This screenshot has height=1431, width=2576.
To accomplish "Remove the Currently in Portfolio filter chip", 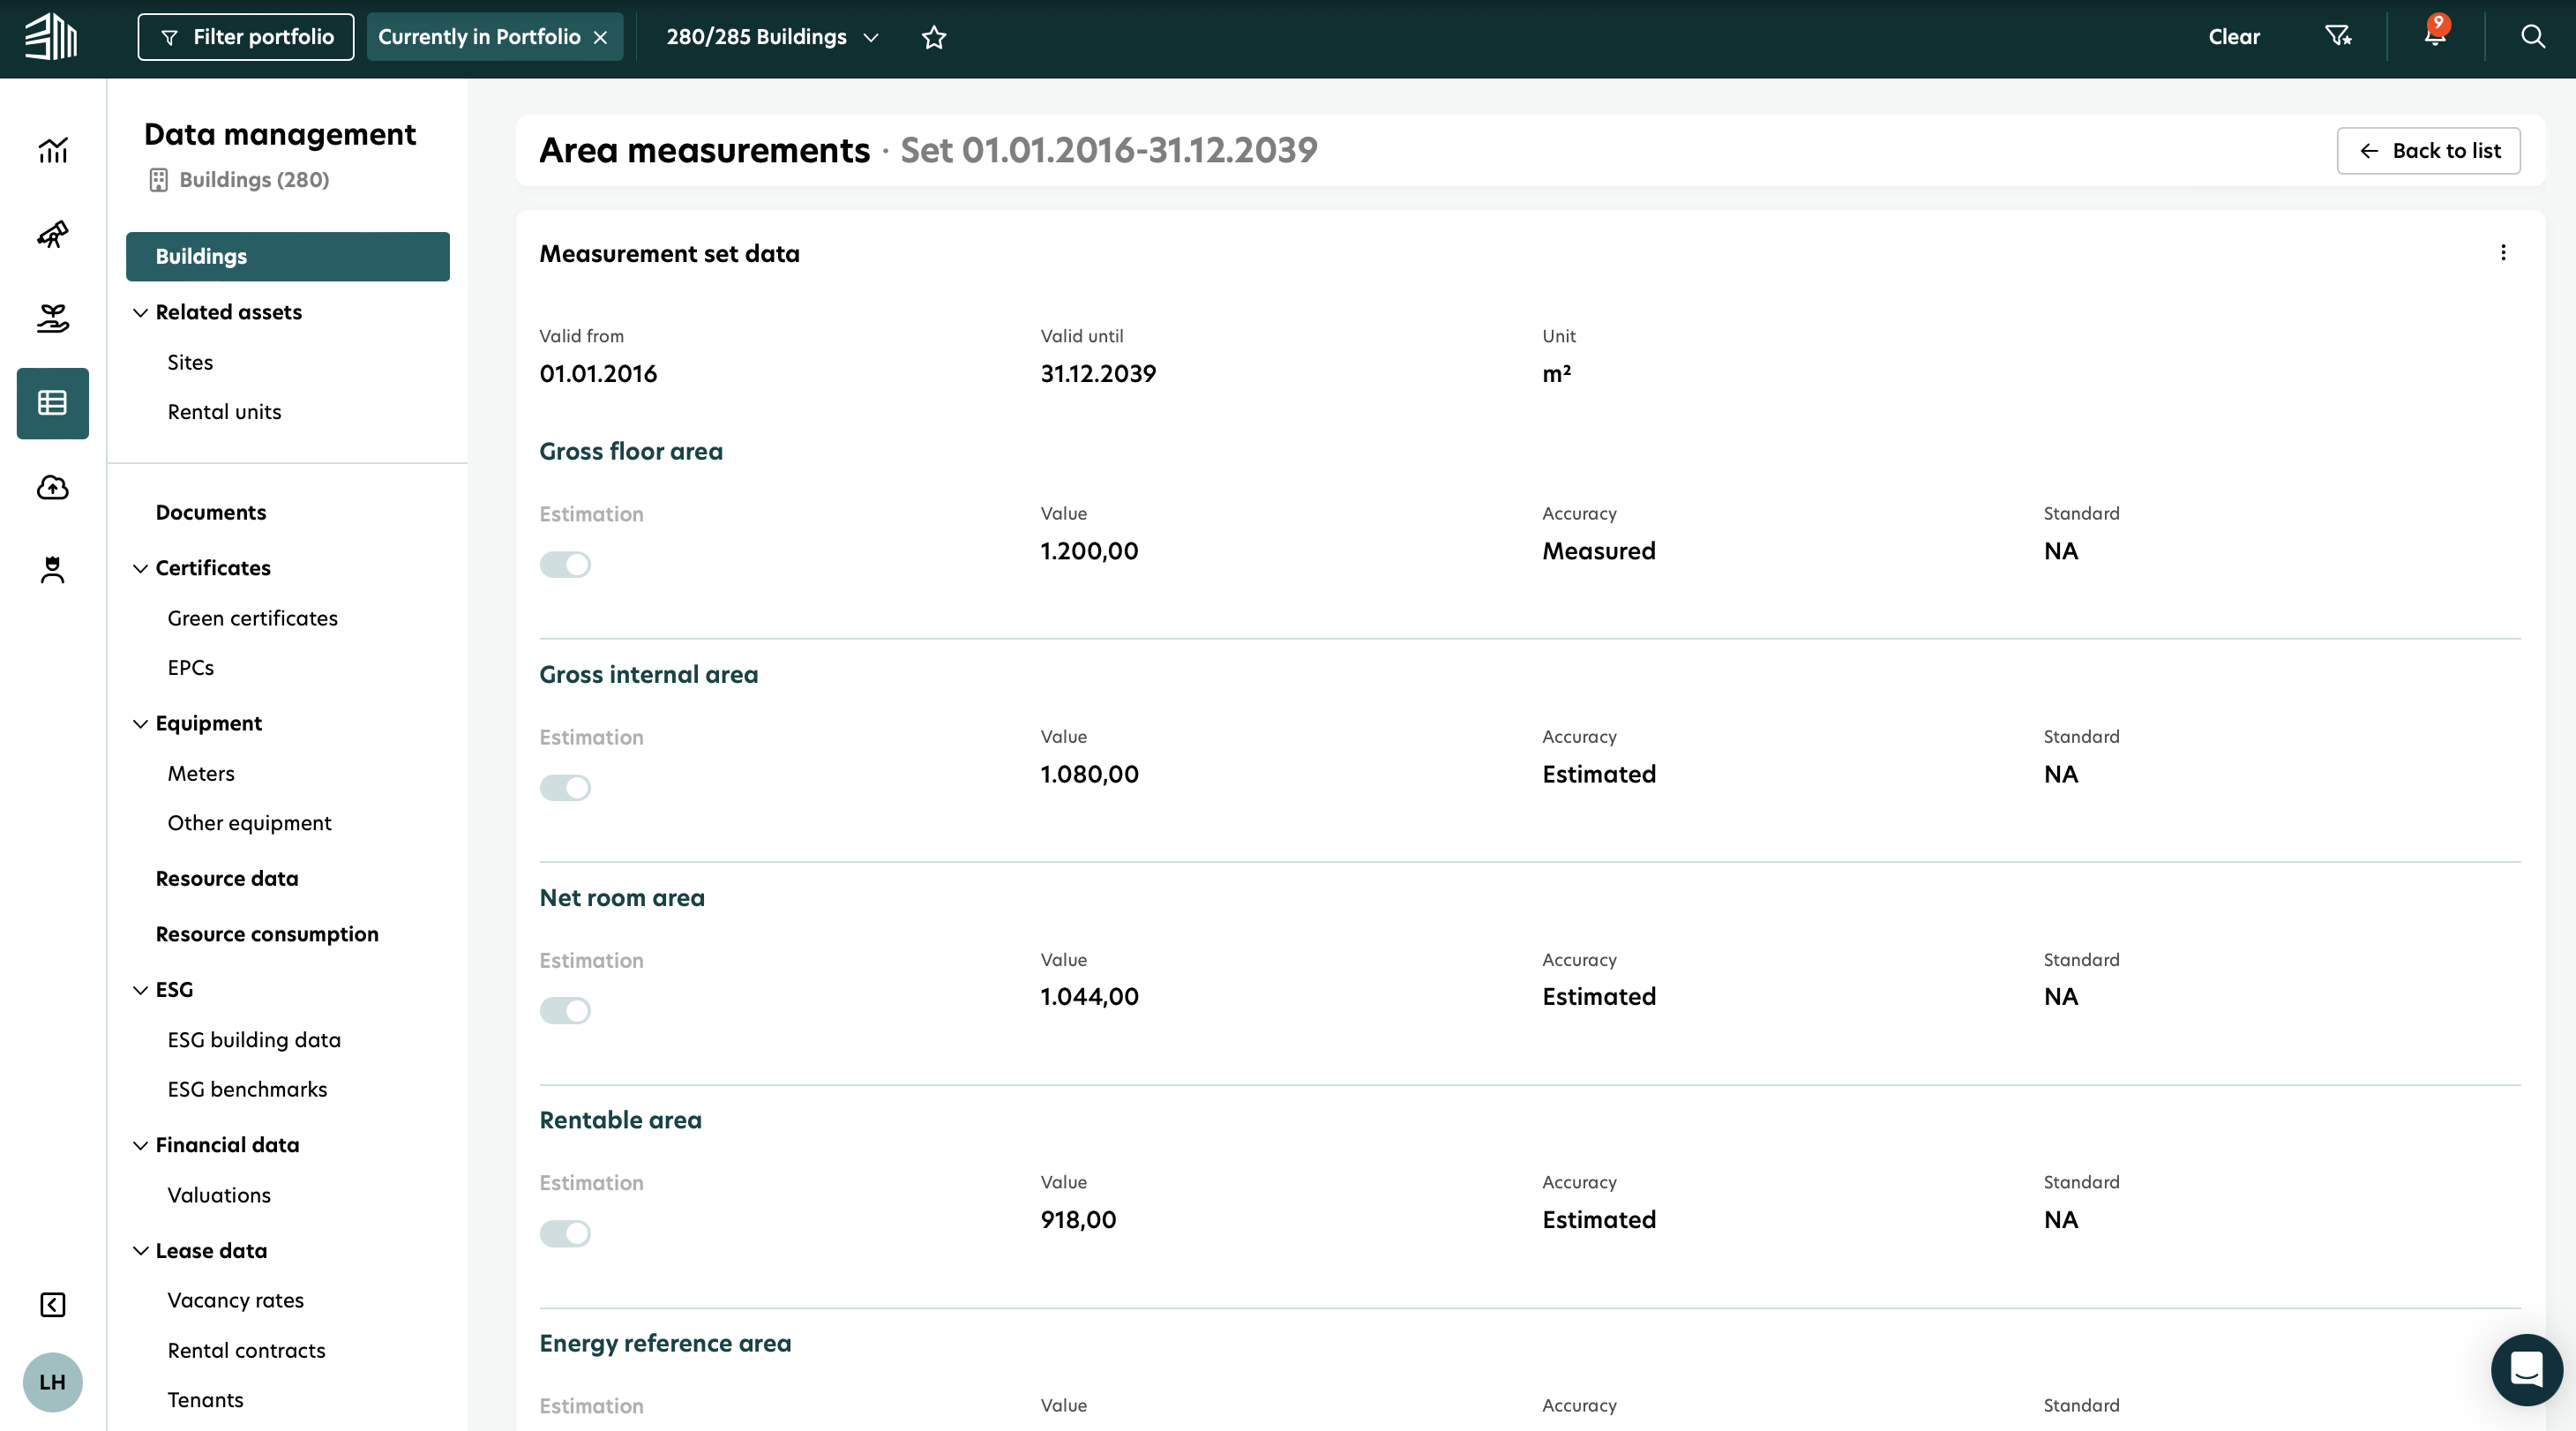I will coord(601,37).
